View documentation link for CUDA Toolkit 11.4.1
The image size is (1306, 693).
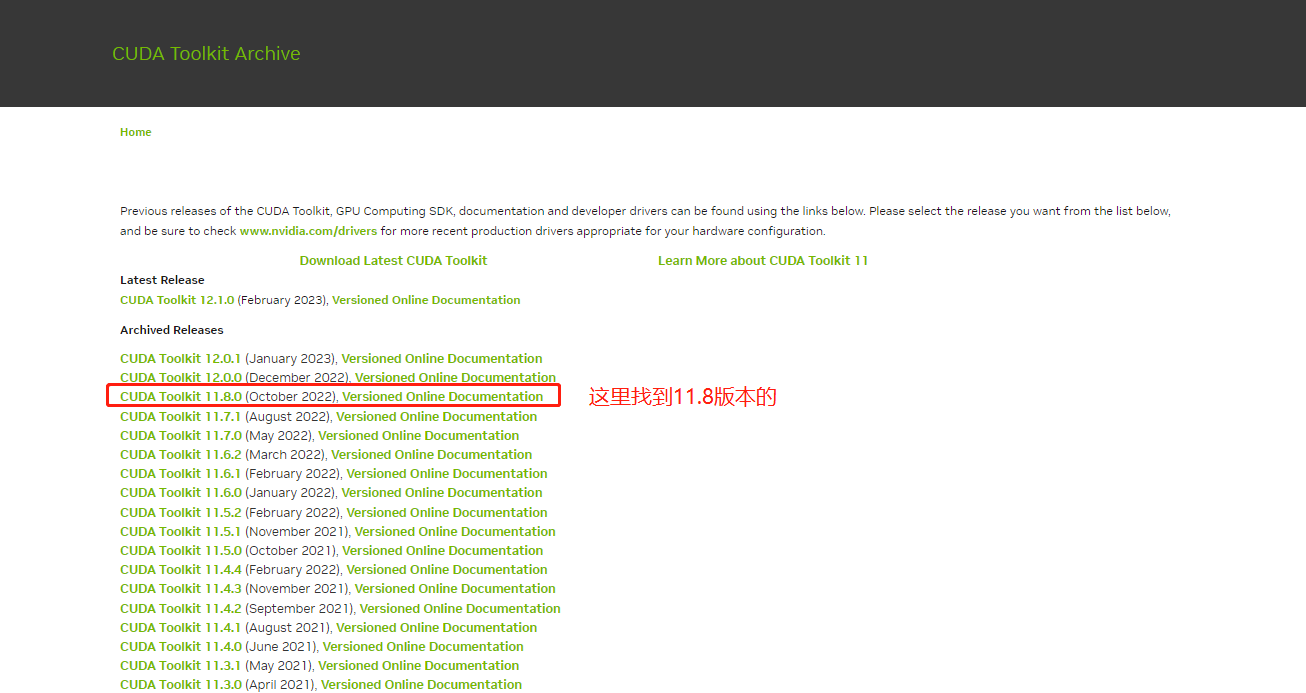[x=436, y=628]
